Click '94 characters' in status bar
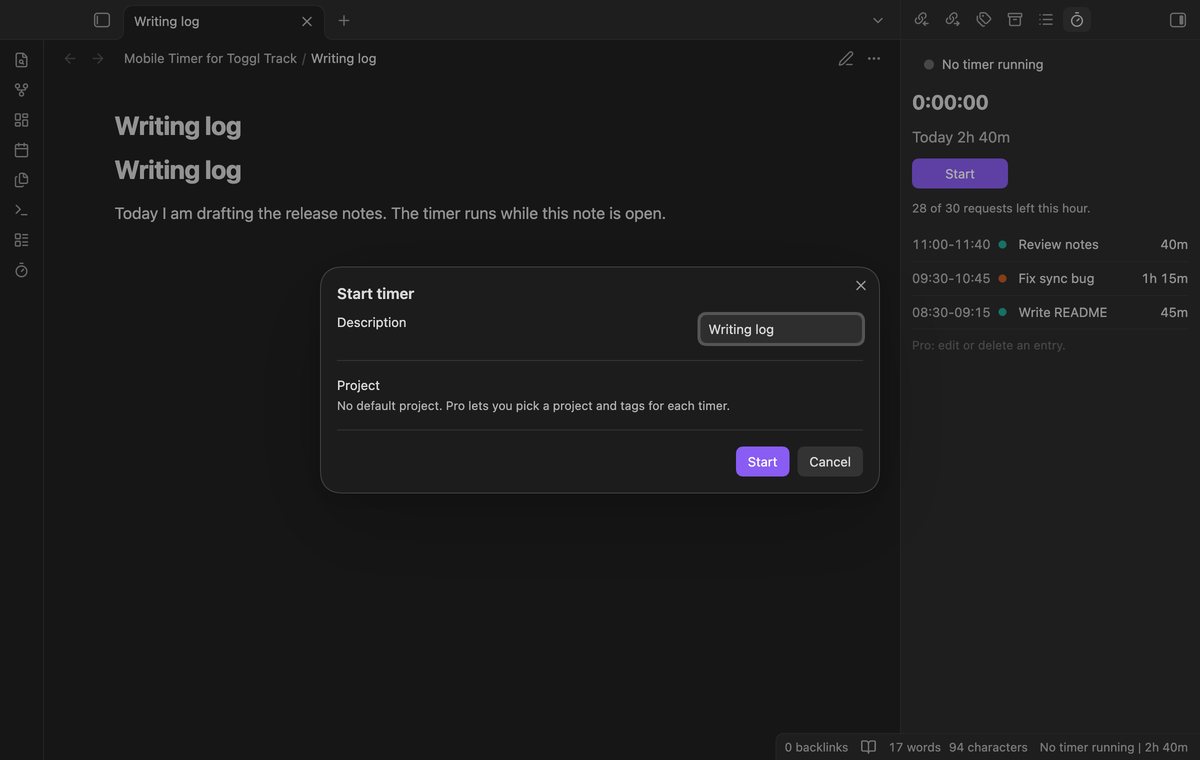The image size is (1200, 760). click(x=988, y=747)
